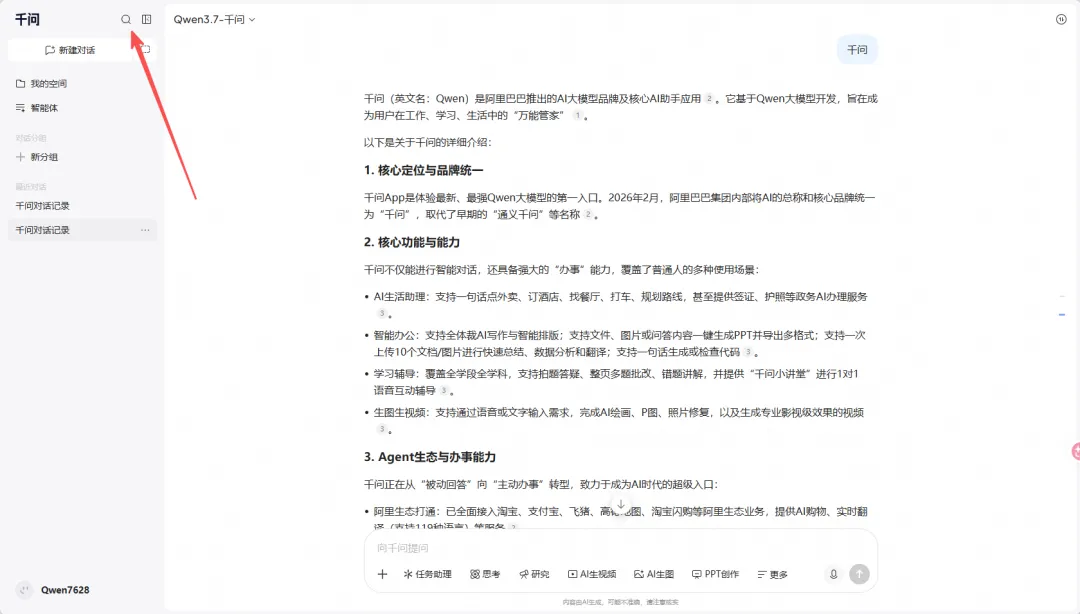Open the 智能体 agents entry
The width and height of the screenshot is (1080, 614).
click(37, 108)
